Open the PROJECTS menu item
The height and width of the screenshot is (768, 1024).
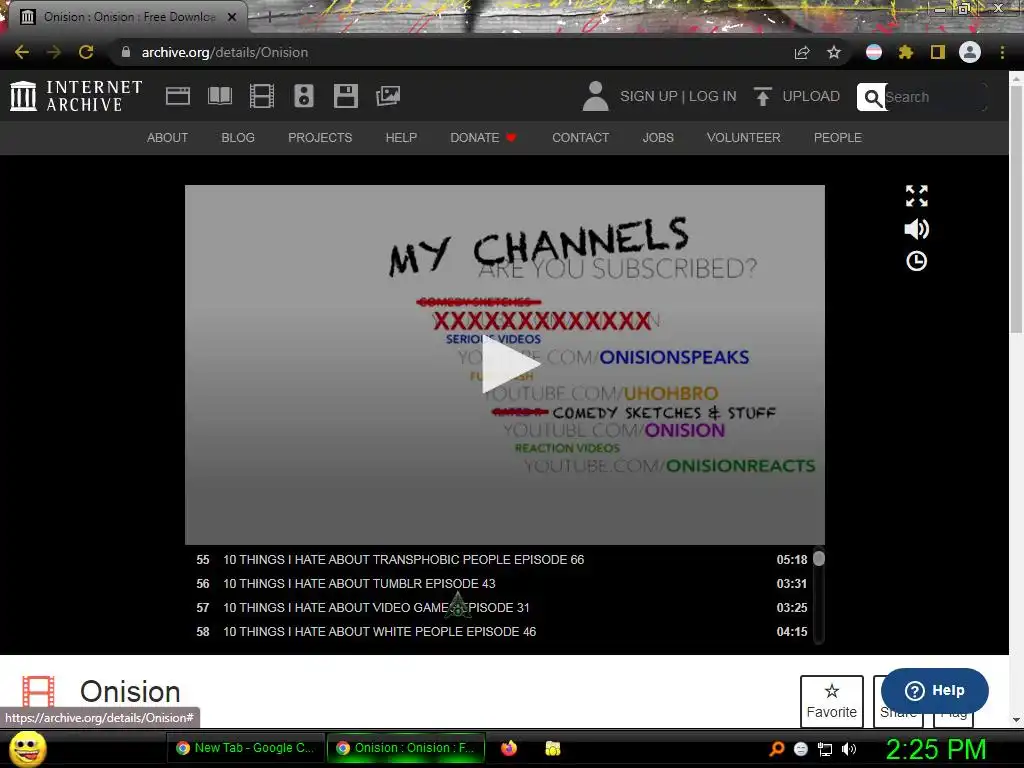[320, 138]
